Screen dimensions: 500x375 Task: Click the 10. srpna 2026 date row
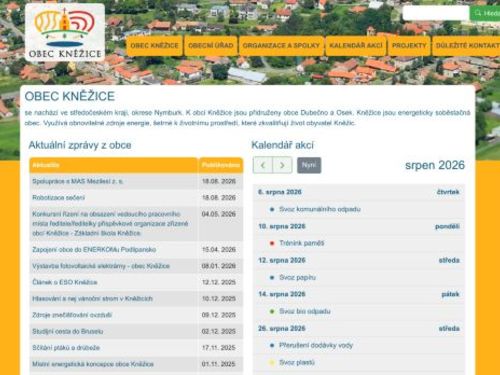point(359,226)
